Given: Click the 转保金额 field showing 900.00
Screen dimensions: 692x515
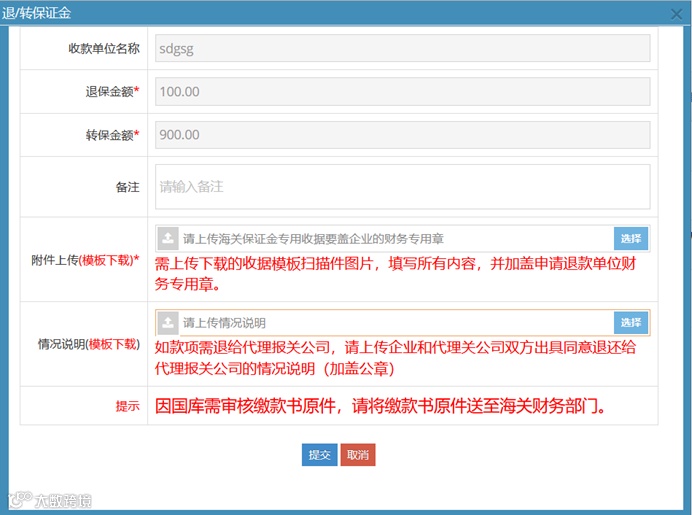Looking at the screenshot, I should [x=402, y=135].
